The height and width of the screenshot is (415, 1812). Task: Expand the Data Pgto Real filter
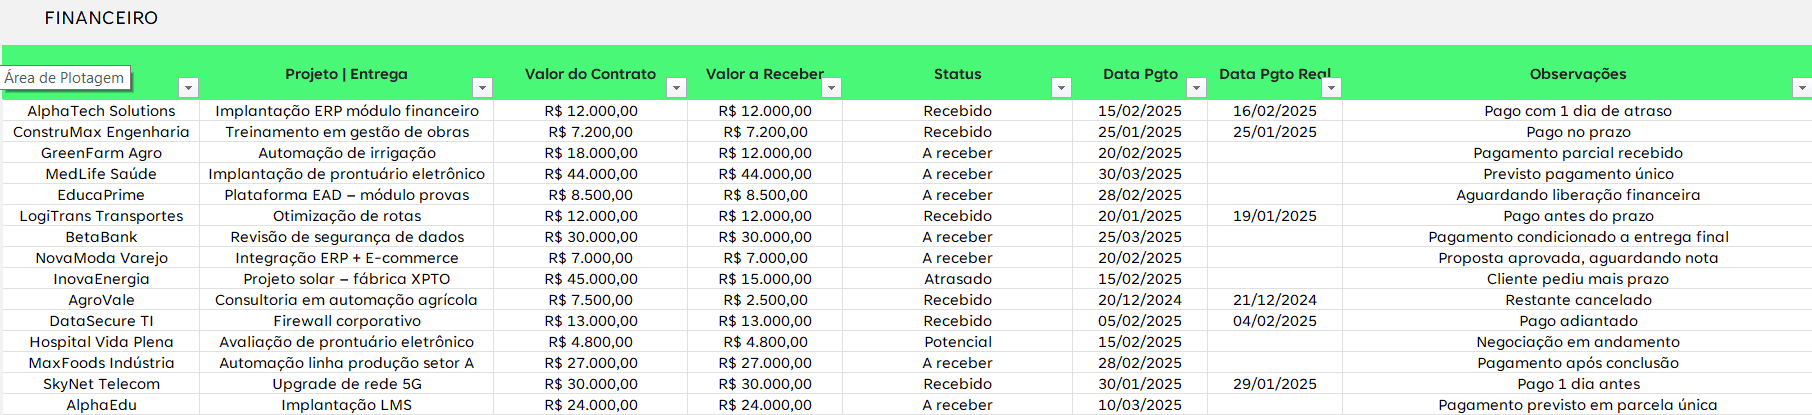pos(1331,88)
